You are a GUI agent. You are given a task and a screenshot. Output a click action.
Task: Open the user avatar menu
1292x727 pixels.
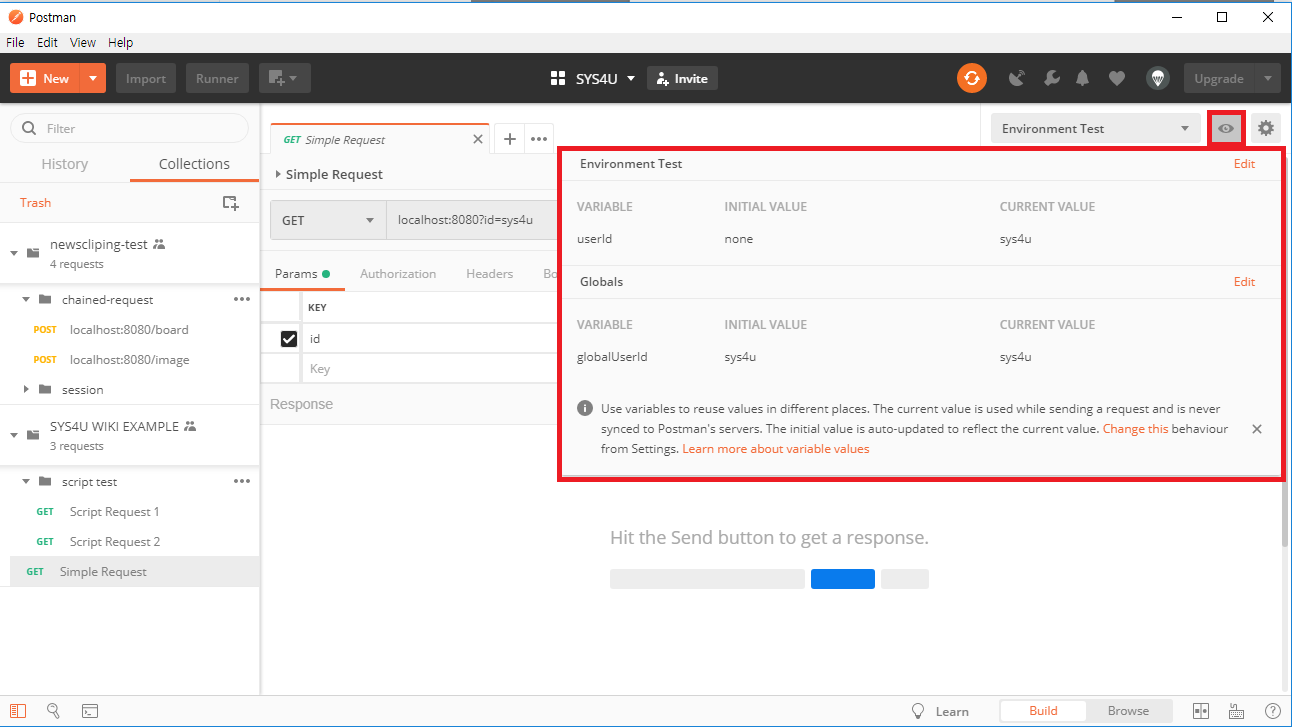1157,78
